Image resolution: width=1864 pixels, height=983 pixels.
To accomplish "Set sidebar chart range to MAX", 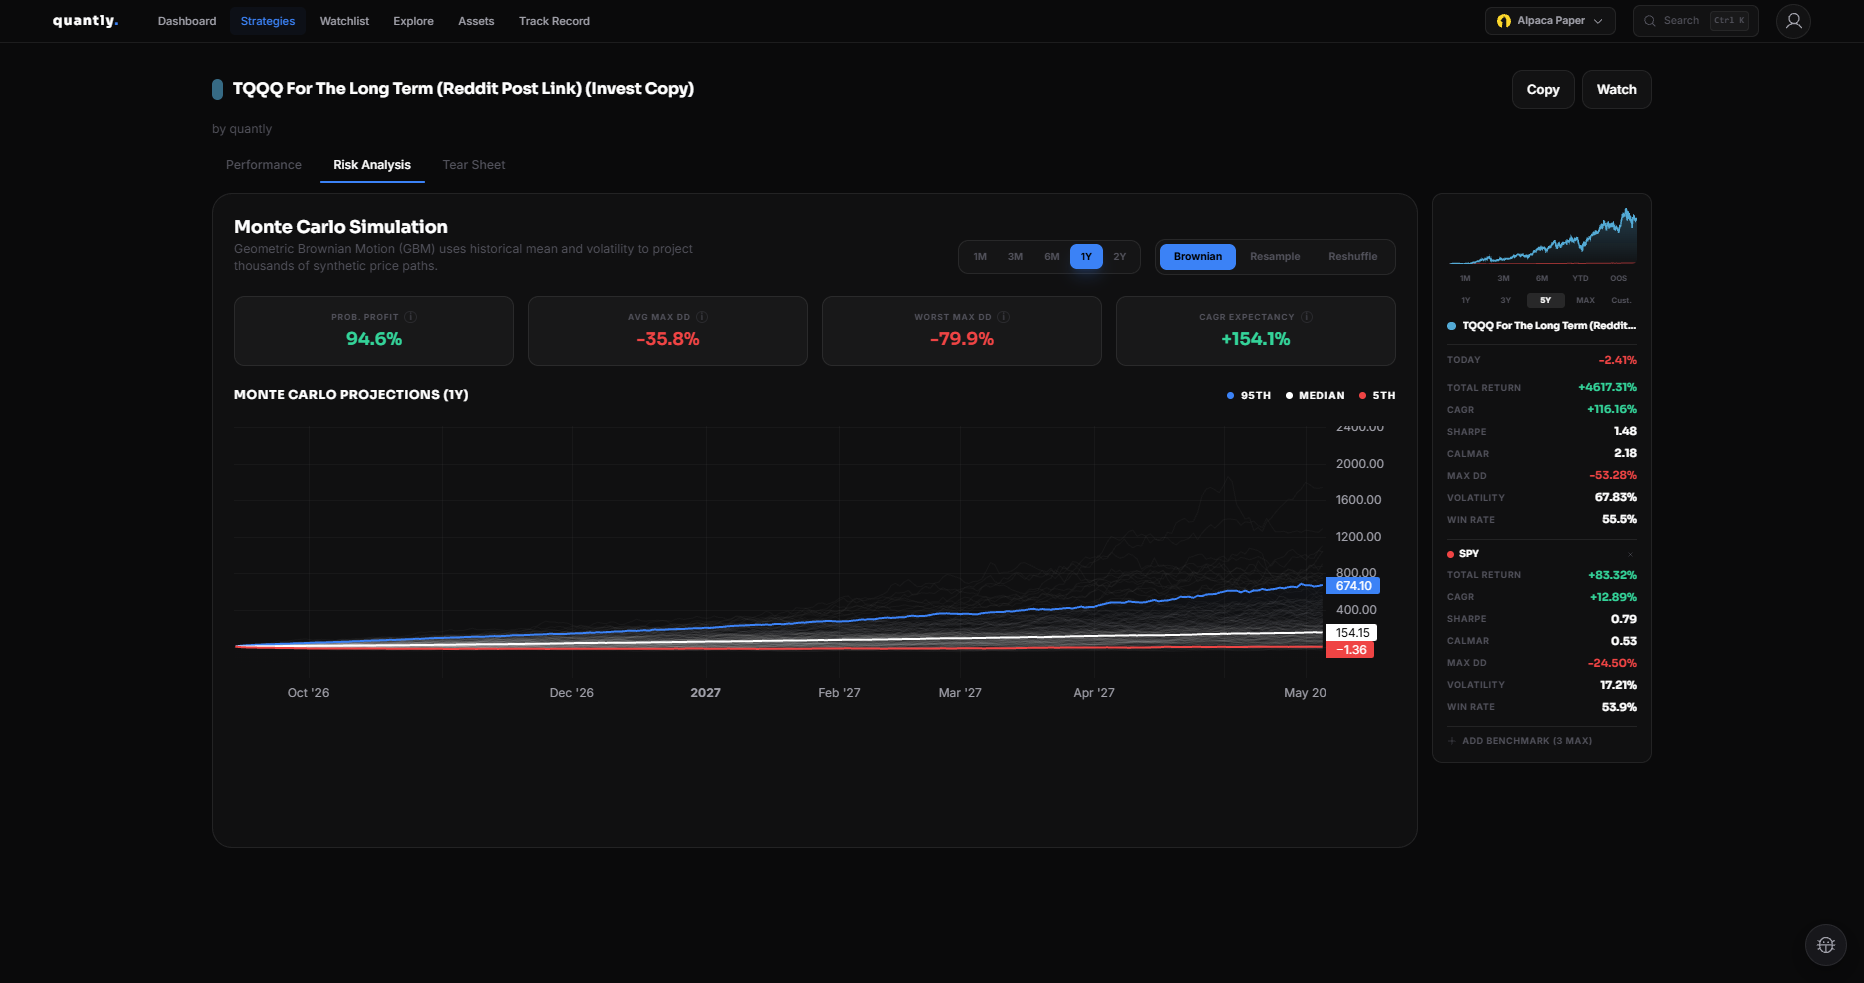I will pos(1585,300).
